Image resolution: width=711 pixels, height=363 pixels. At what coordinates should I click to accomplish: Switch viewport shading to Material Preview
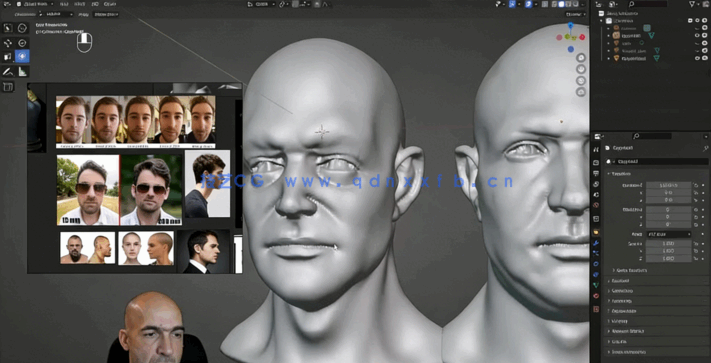(x=568, y=4)
